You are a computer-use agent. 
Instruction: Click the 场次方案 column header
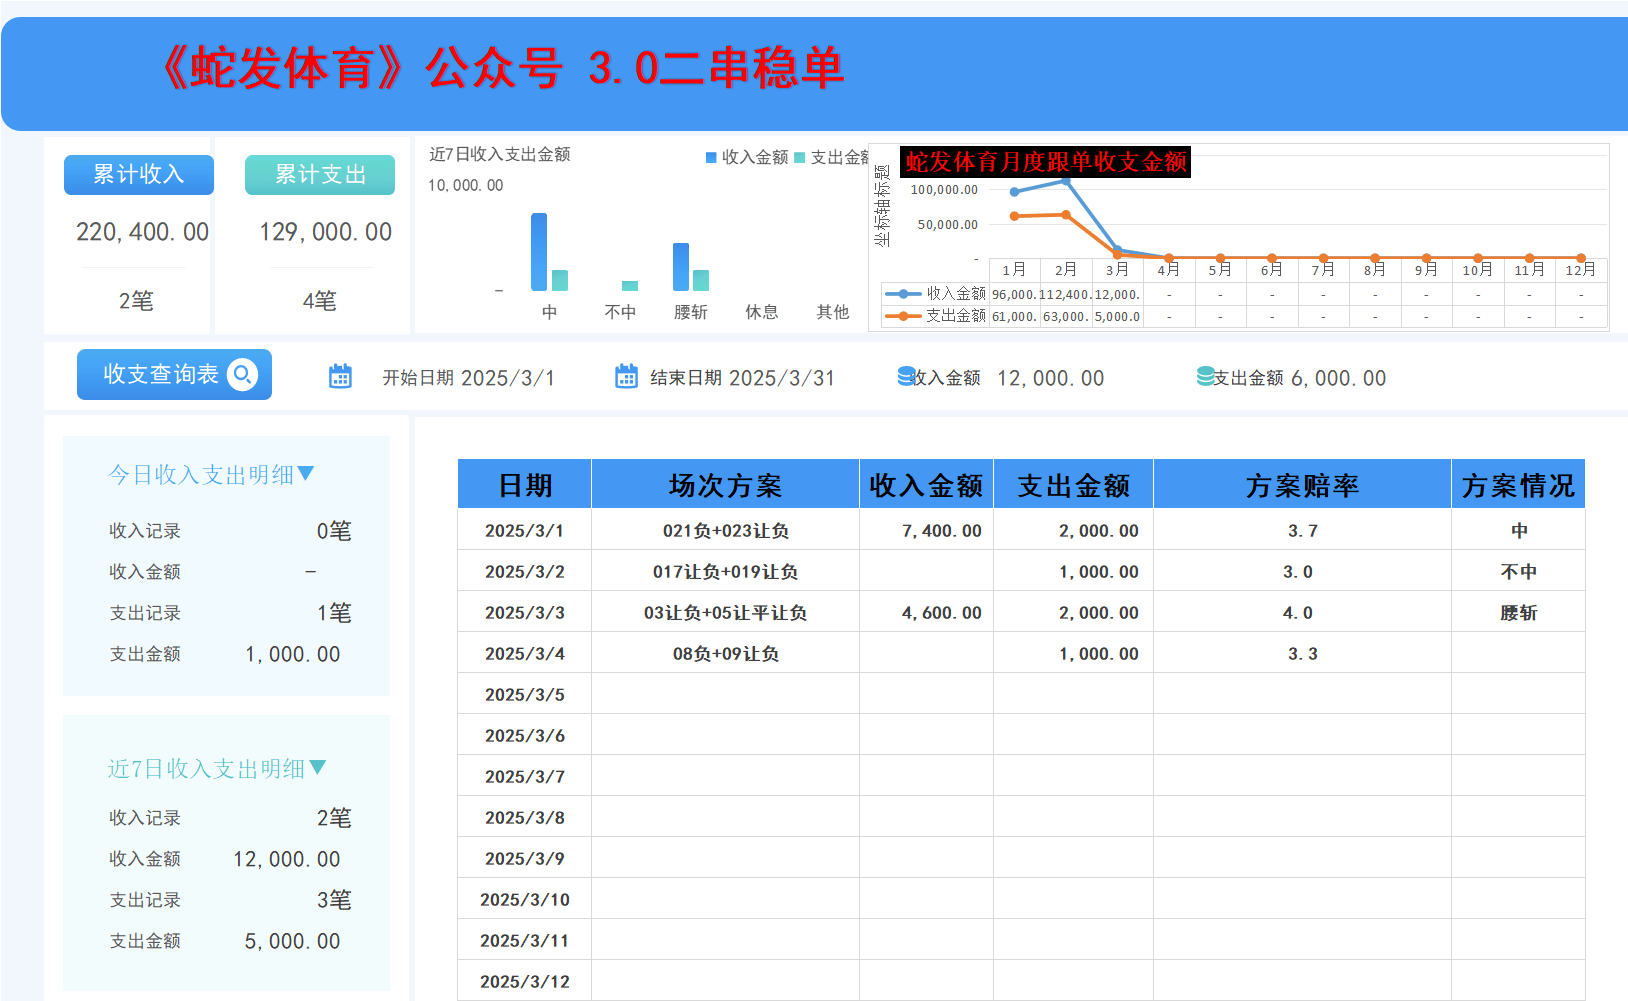[725, 485]
